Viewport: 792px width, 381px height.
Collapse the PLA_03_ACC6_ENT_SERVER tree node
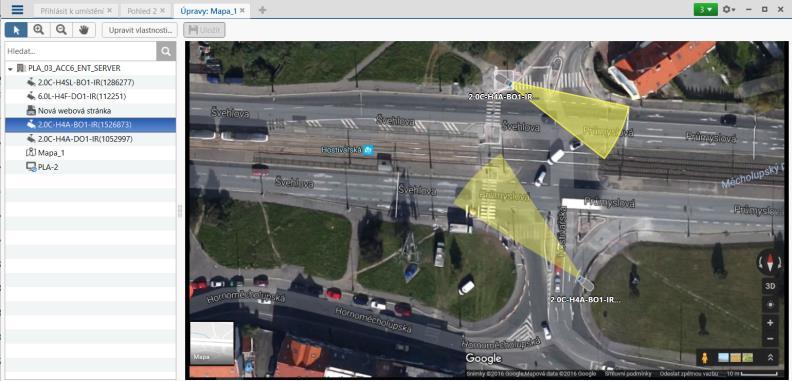[x=10, y=68]
